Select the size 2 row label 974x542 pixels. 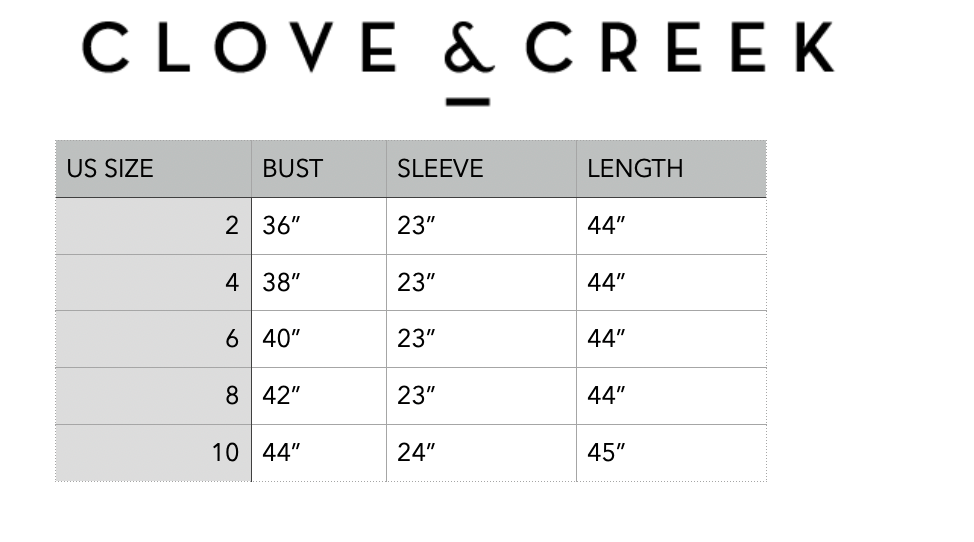pos(231,226)
